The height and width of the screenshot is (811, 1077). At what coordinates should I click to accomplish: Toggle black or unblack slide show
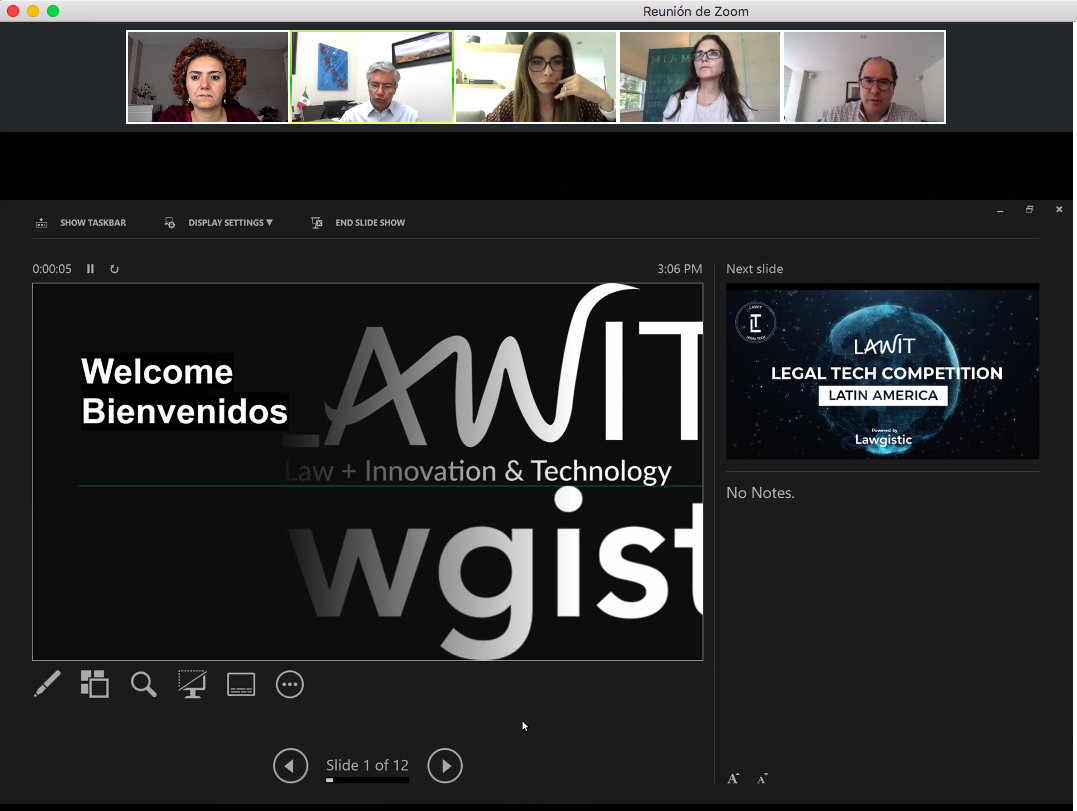[x=192, y=684]
